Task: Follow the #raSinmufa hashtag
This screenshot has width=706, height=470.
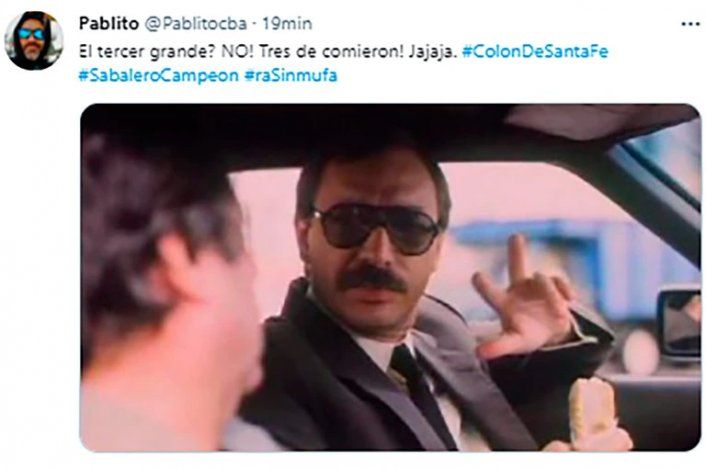Action: click(x=291, y=75)
